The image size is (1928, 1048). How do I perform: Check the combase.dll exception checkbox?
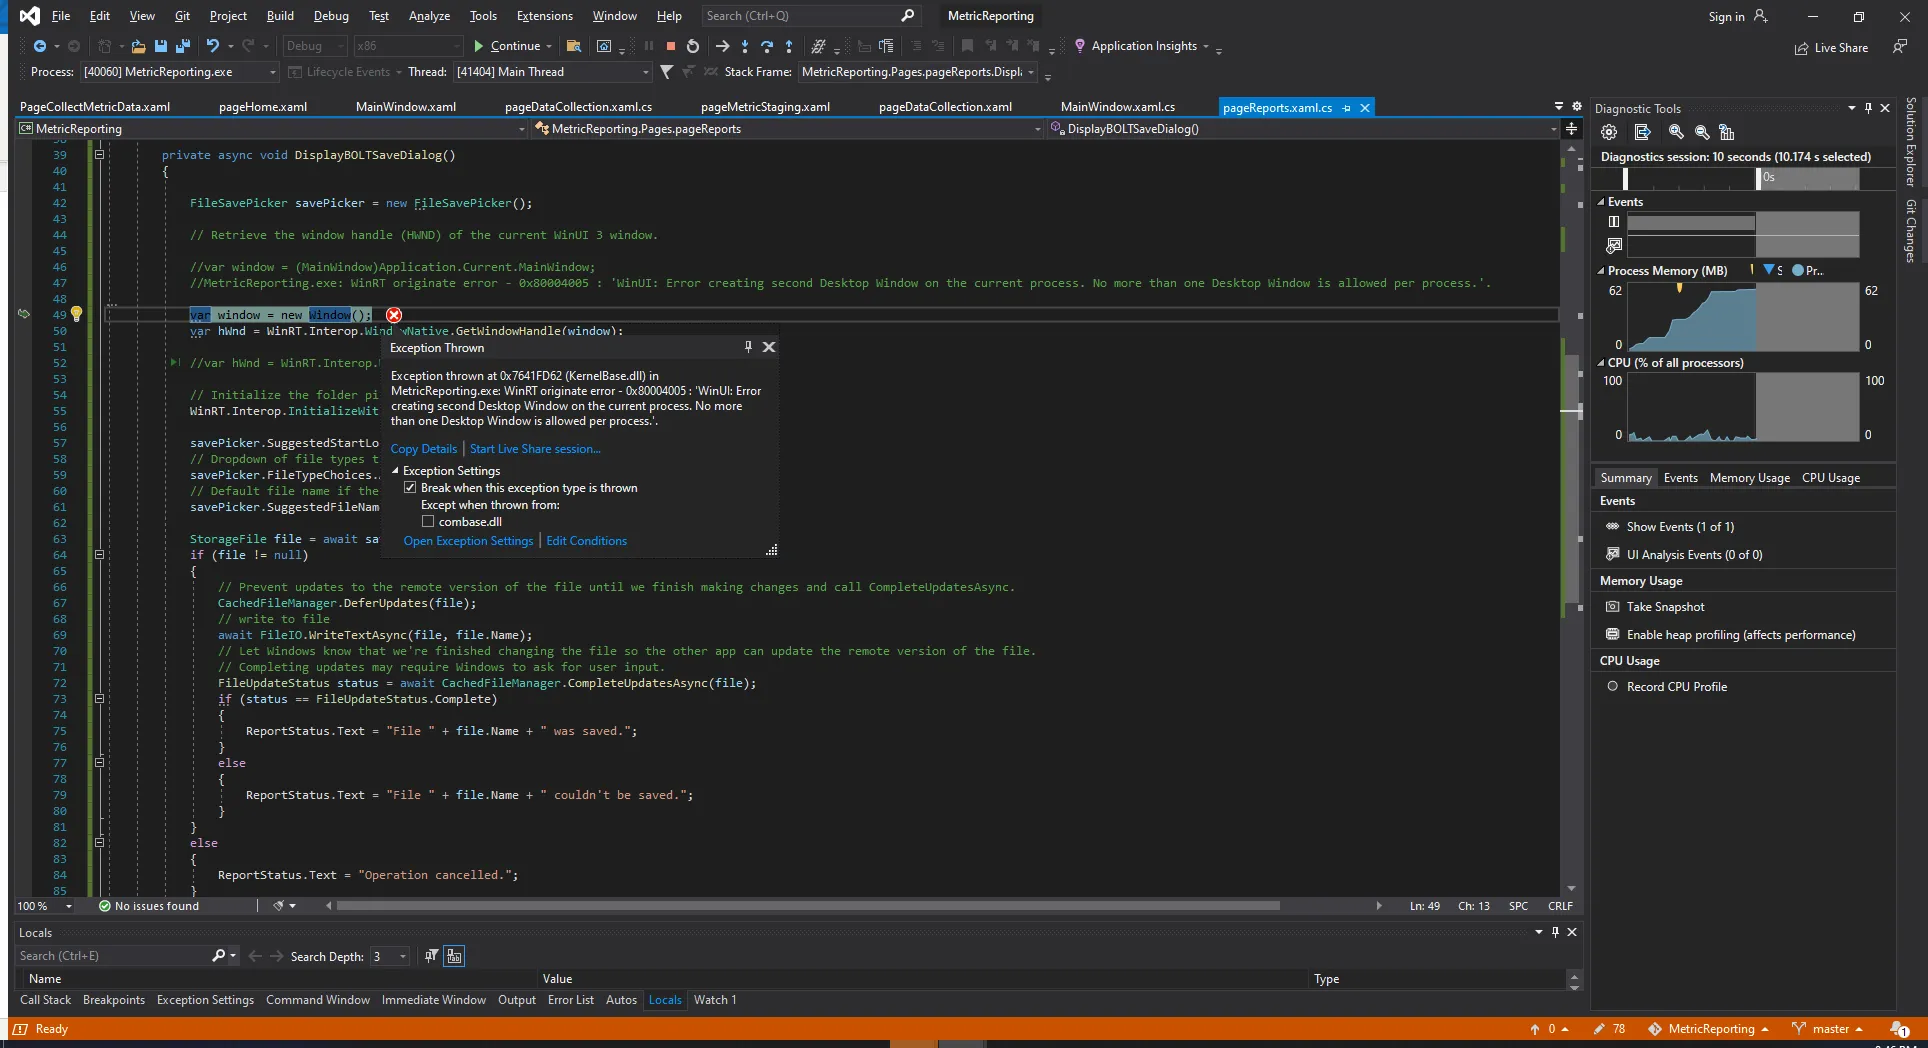428,522
